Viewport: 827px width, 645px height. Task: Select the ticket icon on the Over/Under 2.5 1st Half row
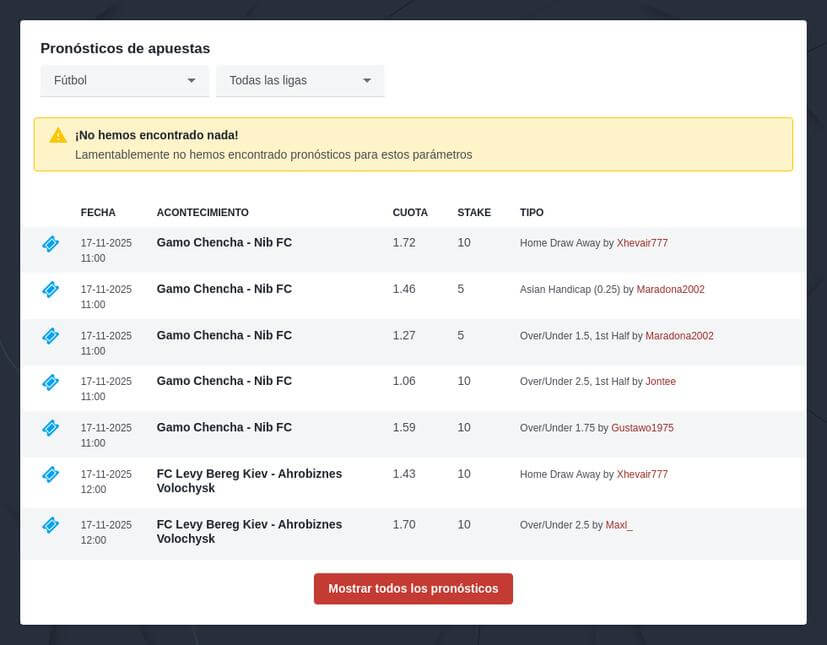click(50, 383)
